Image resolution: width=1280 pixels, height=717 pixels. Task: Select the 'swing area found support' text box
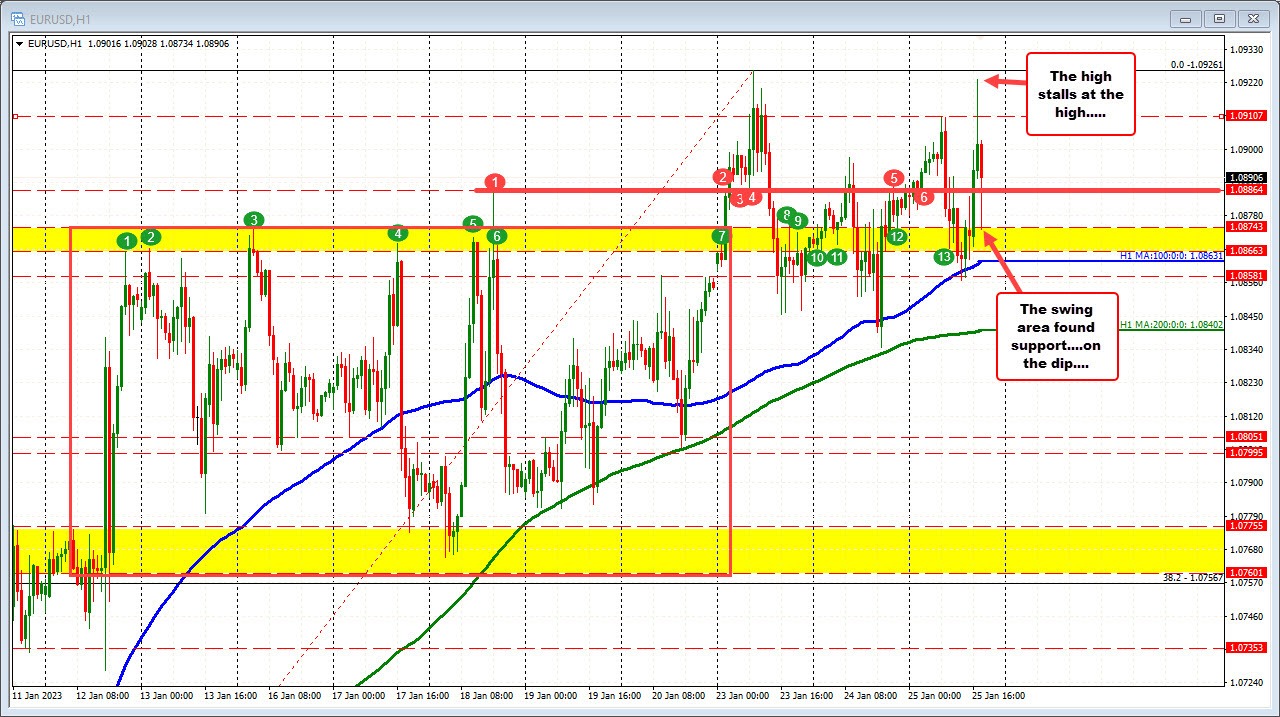[1057, 335]
